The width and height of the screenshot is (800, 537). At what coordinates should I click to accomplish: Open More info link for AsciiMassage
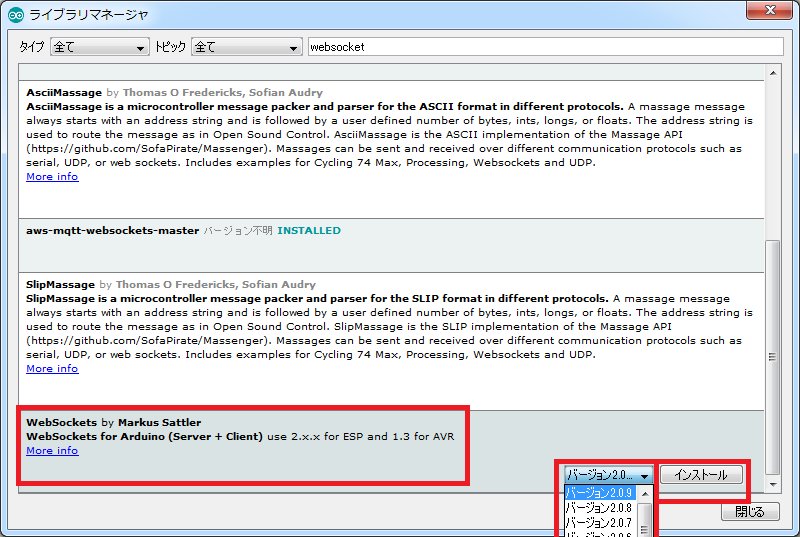(x=52, y=177)
